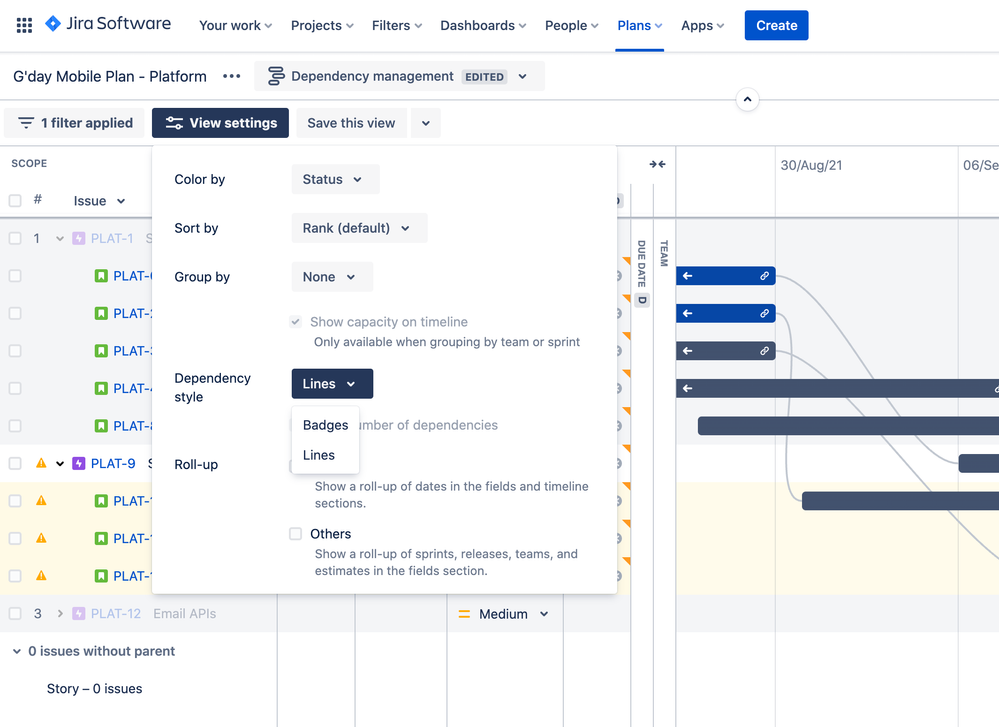This screenshot has height=727, width=999.
Task: Click the warning icon on PLAT-9 row
Action: click(41, 463)
